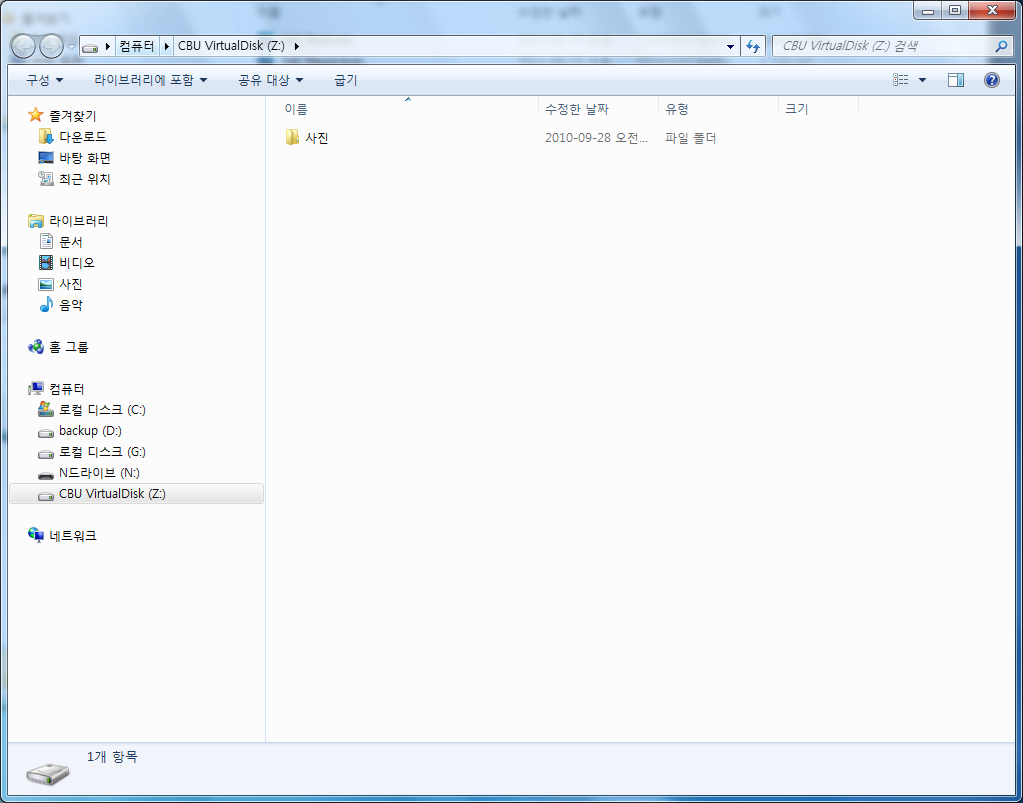This screenshot has height=803, width=1023.
Task: Select CBU VirtualDisk (Z:) breadcrumb
Action: [x=231, y=46]
